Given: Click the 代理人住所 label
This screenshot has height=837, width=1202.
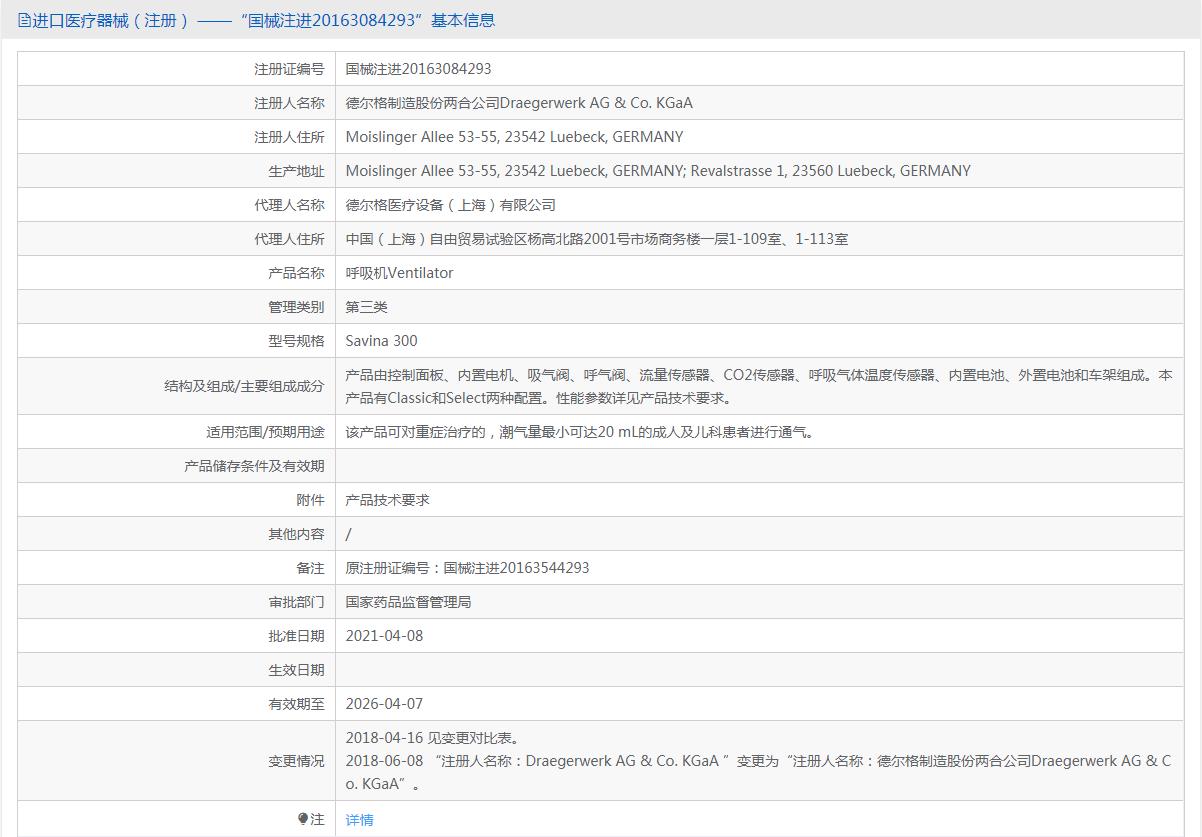Looking at the screenshot, I should tap(290, 239).
